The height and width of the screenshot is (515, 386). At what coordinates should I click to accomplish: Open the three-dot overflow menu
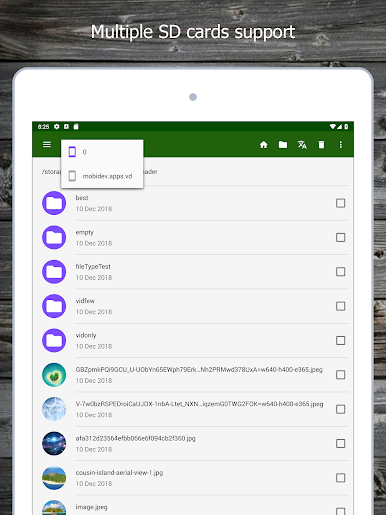point(341,144)
